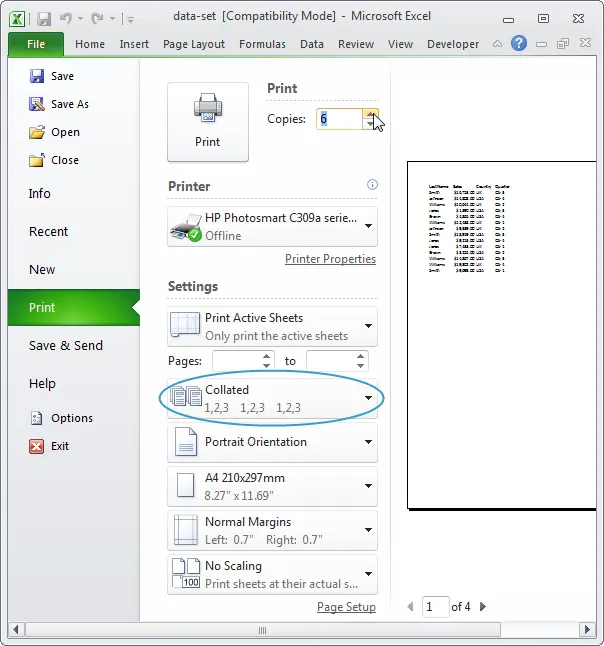Open the Portrait Orientation dropdown
Viewport: 604px width, 646px height.
(272, 442)
